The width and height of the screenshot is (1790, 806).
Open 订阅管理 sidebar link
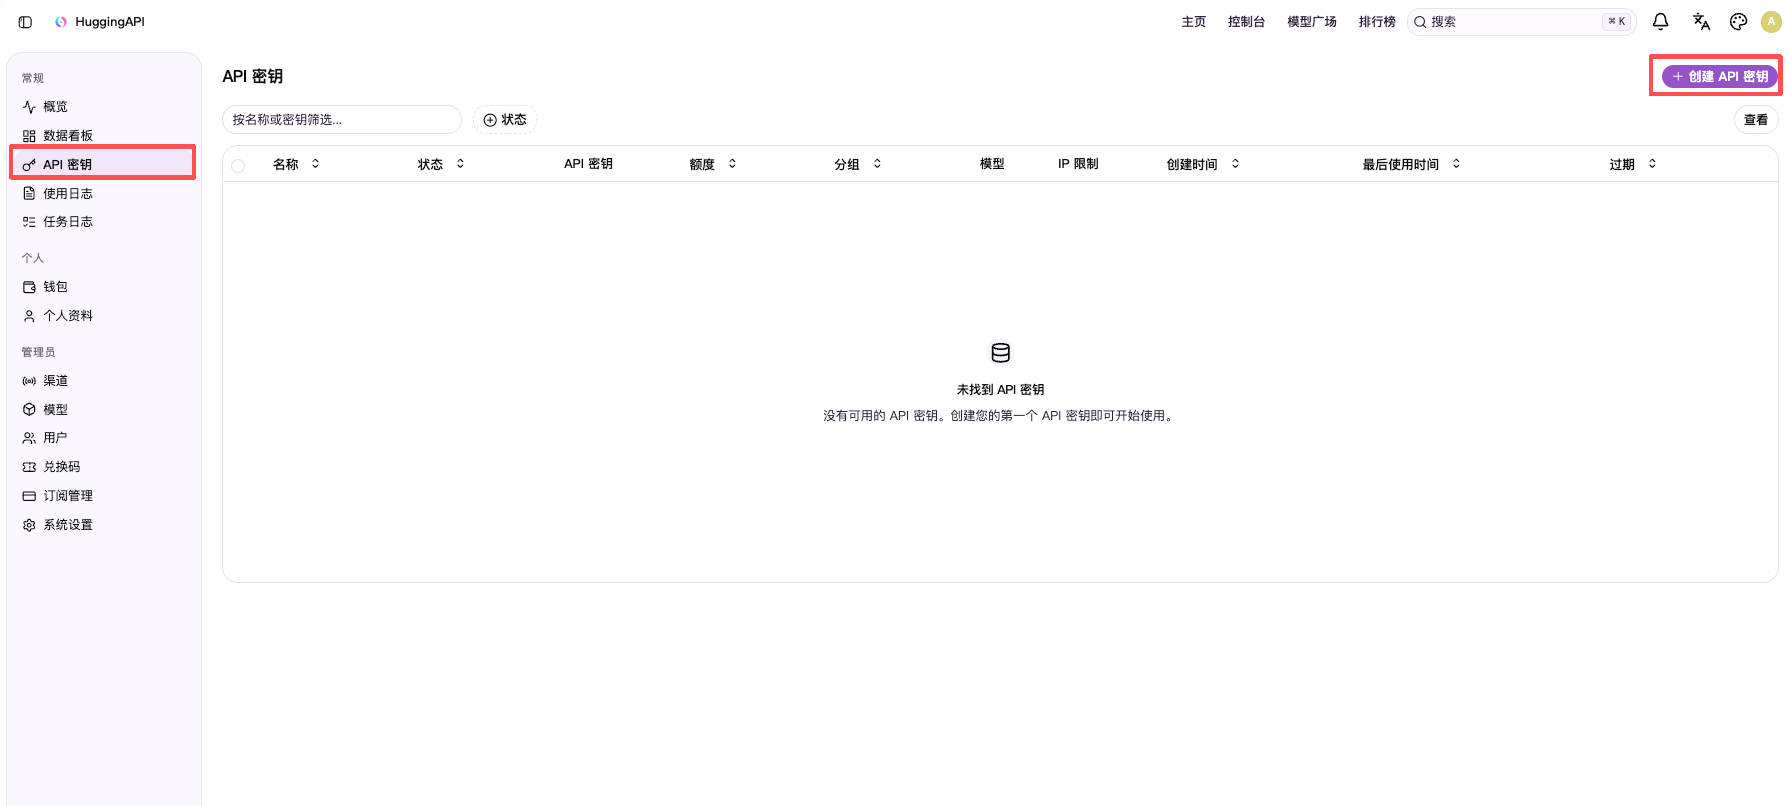tap(104, 496)
